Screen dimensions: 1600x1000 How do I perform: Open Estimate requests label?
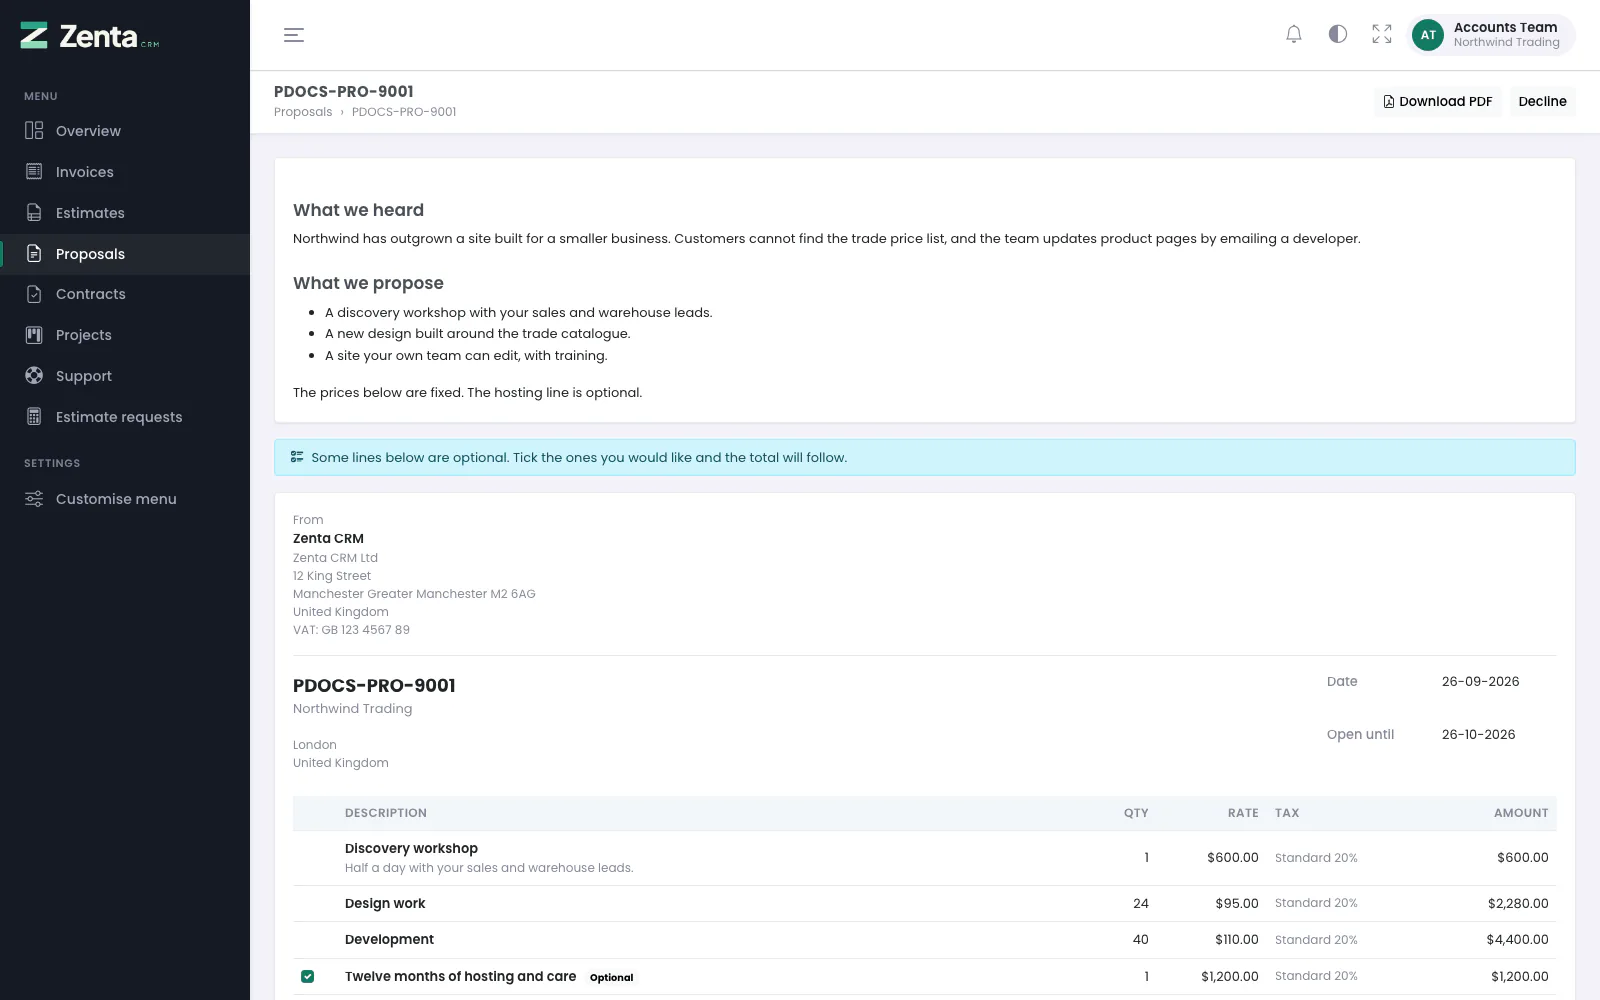point(119,417)
